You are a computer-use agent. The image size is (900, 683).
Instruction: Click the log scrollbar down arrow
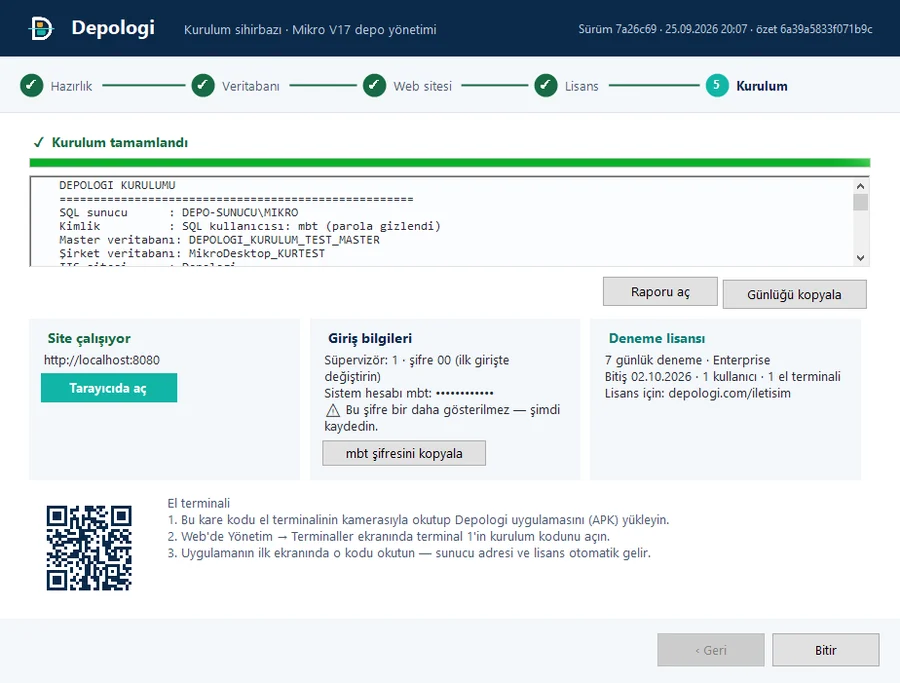(860, 258)
